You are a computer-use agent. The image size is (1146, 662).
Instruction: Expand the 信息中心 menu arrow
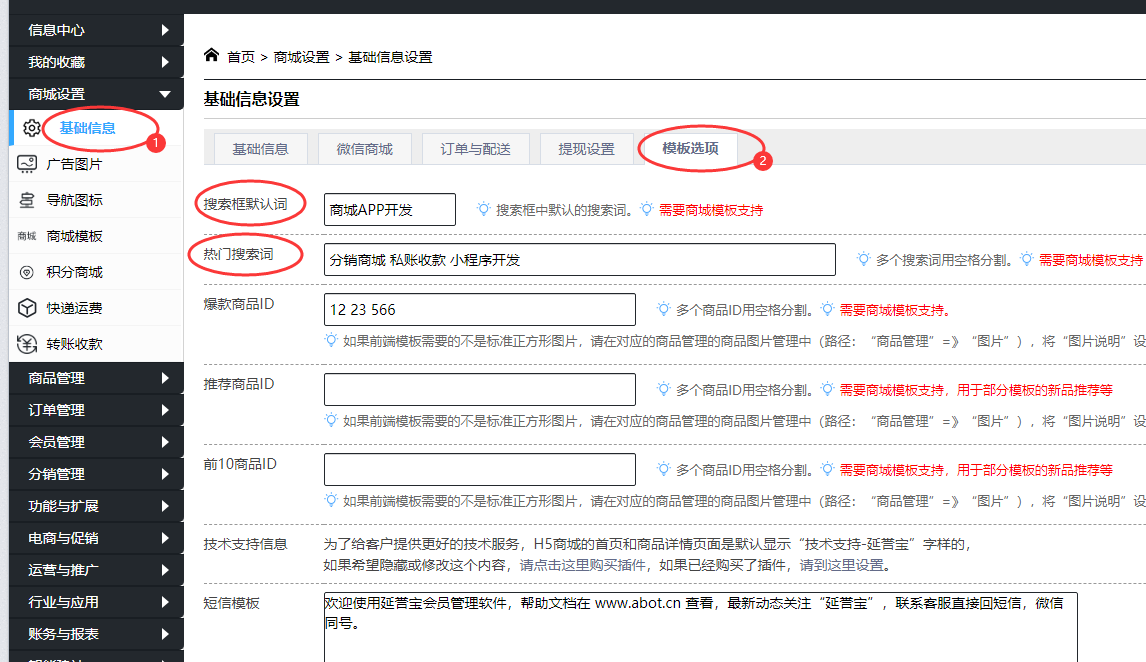coord(165,30)
